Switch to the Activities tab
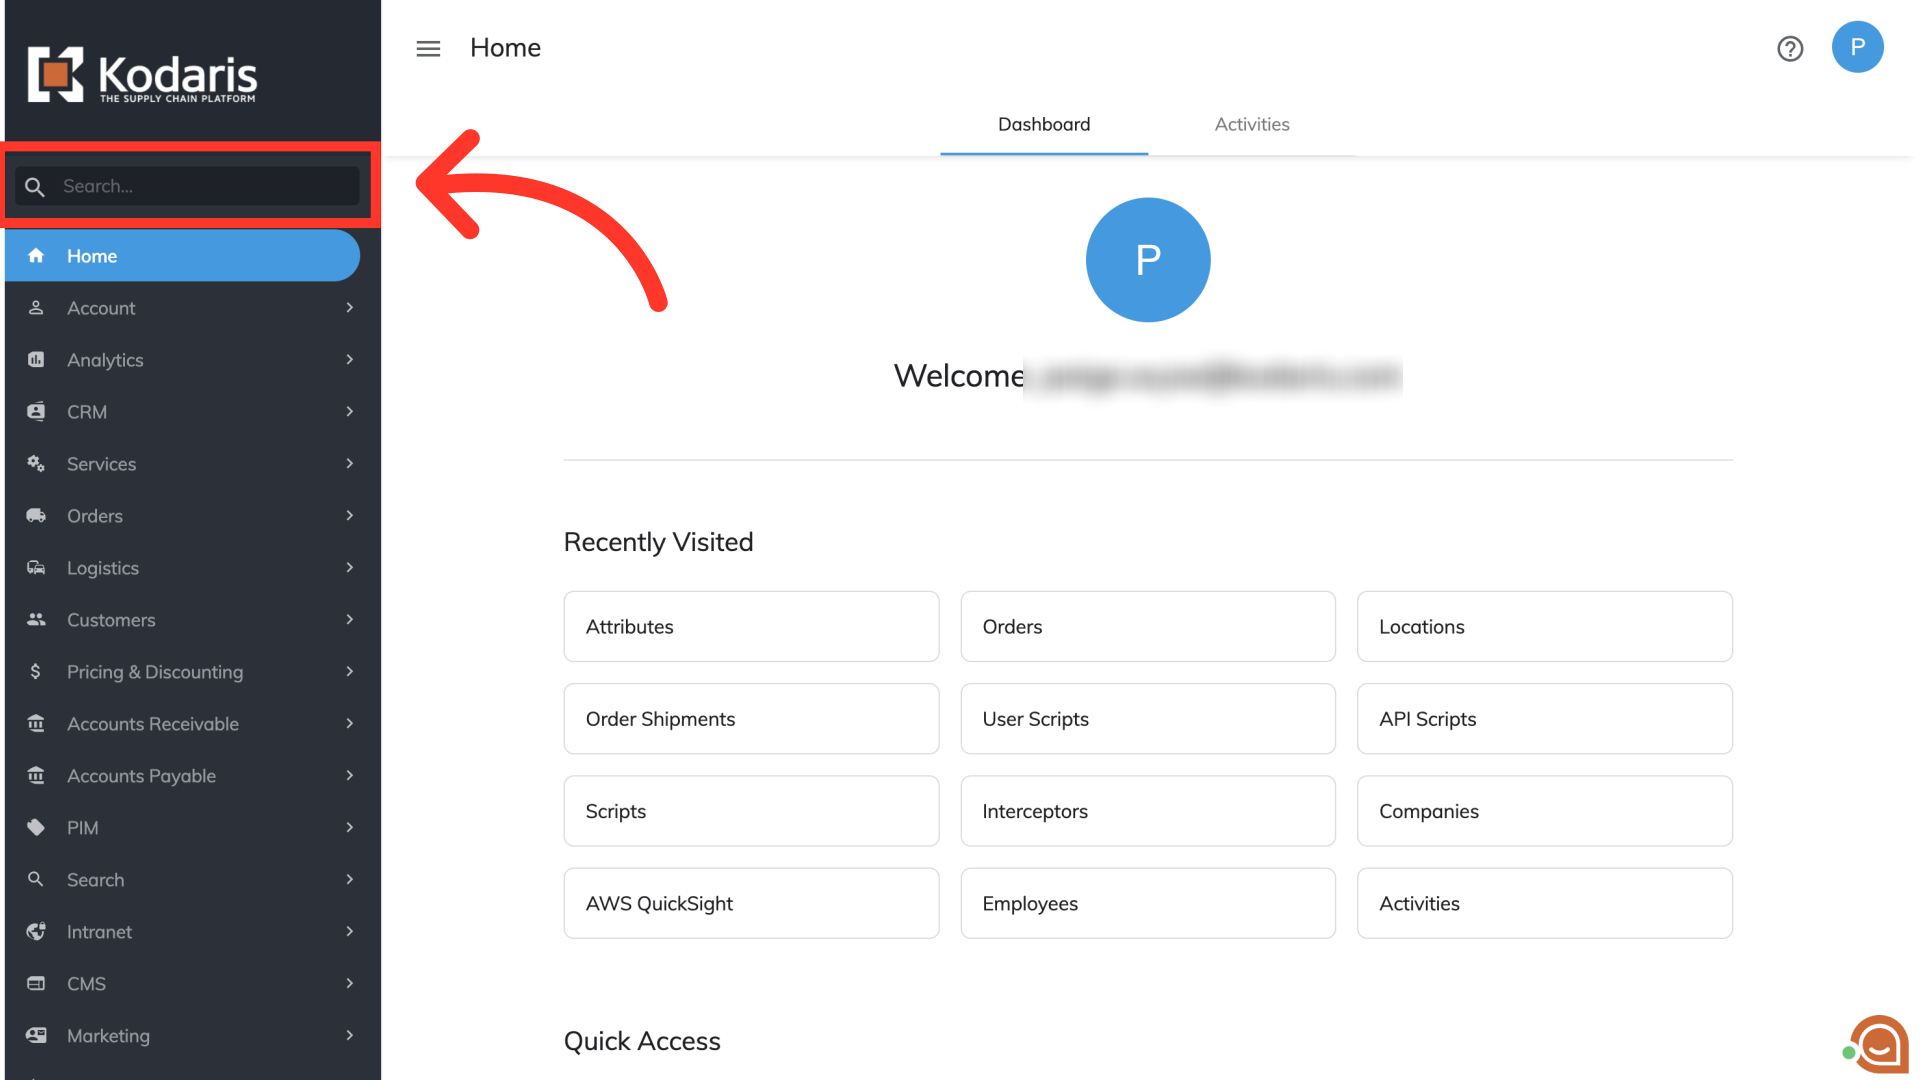1920x1080 pixels. click(1251, 125)
